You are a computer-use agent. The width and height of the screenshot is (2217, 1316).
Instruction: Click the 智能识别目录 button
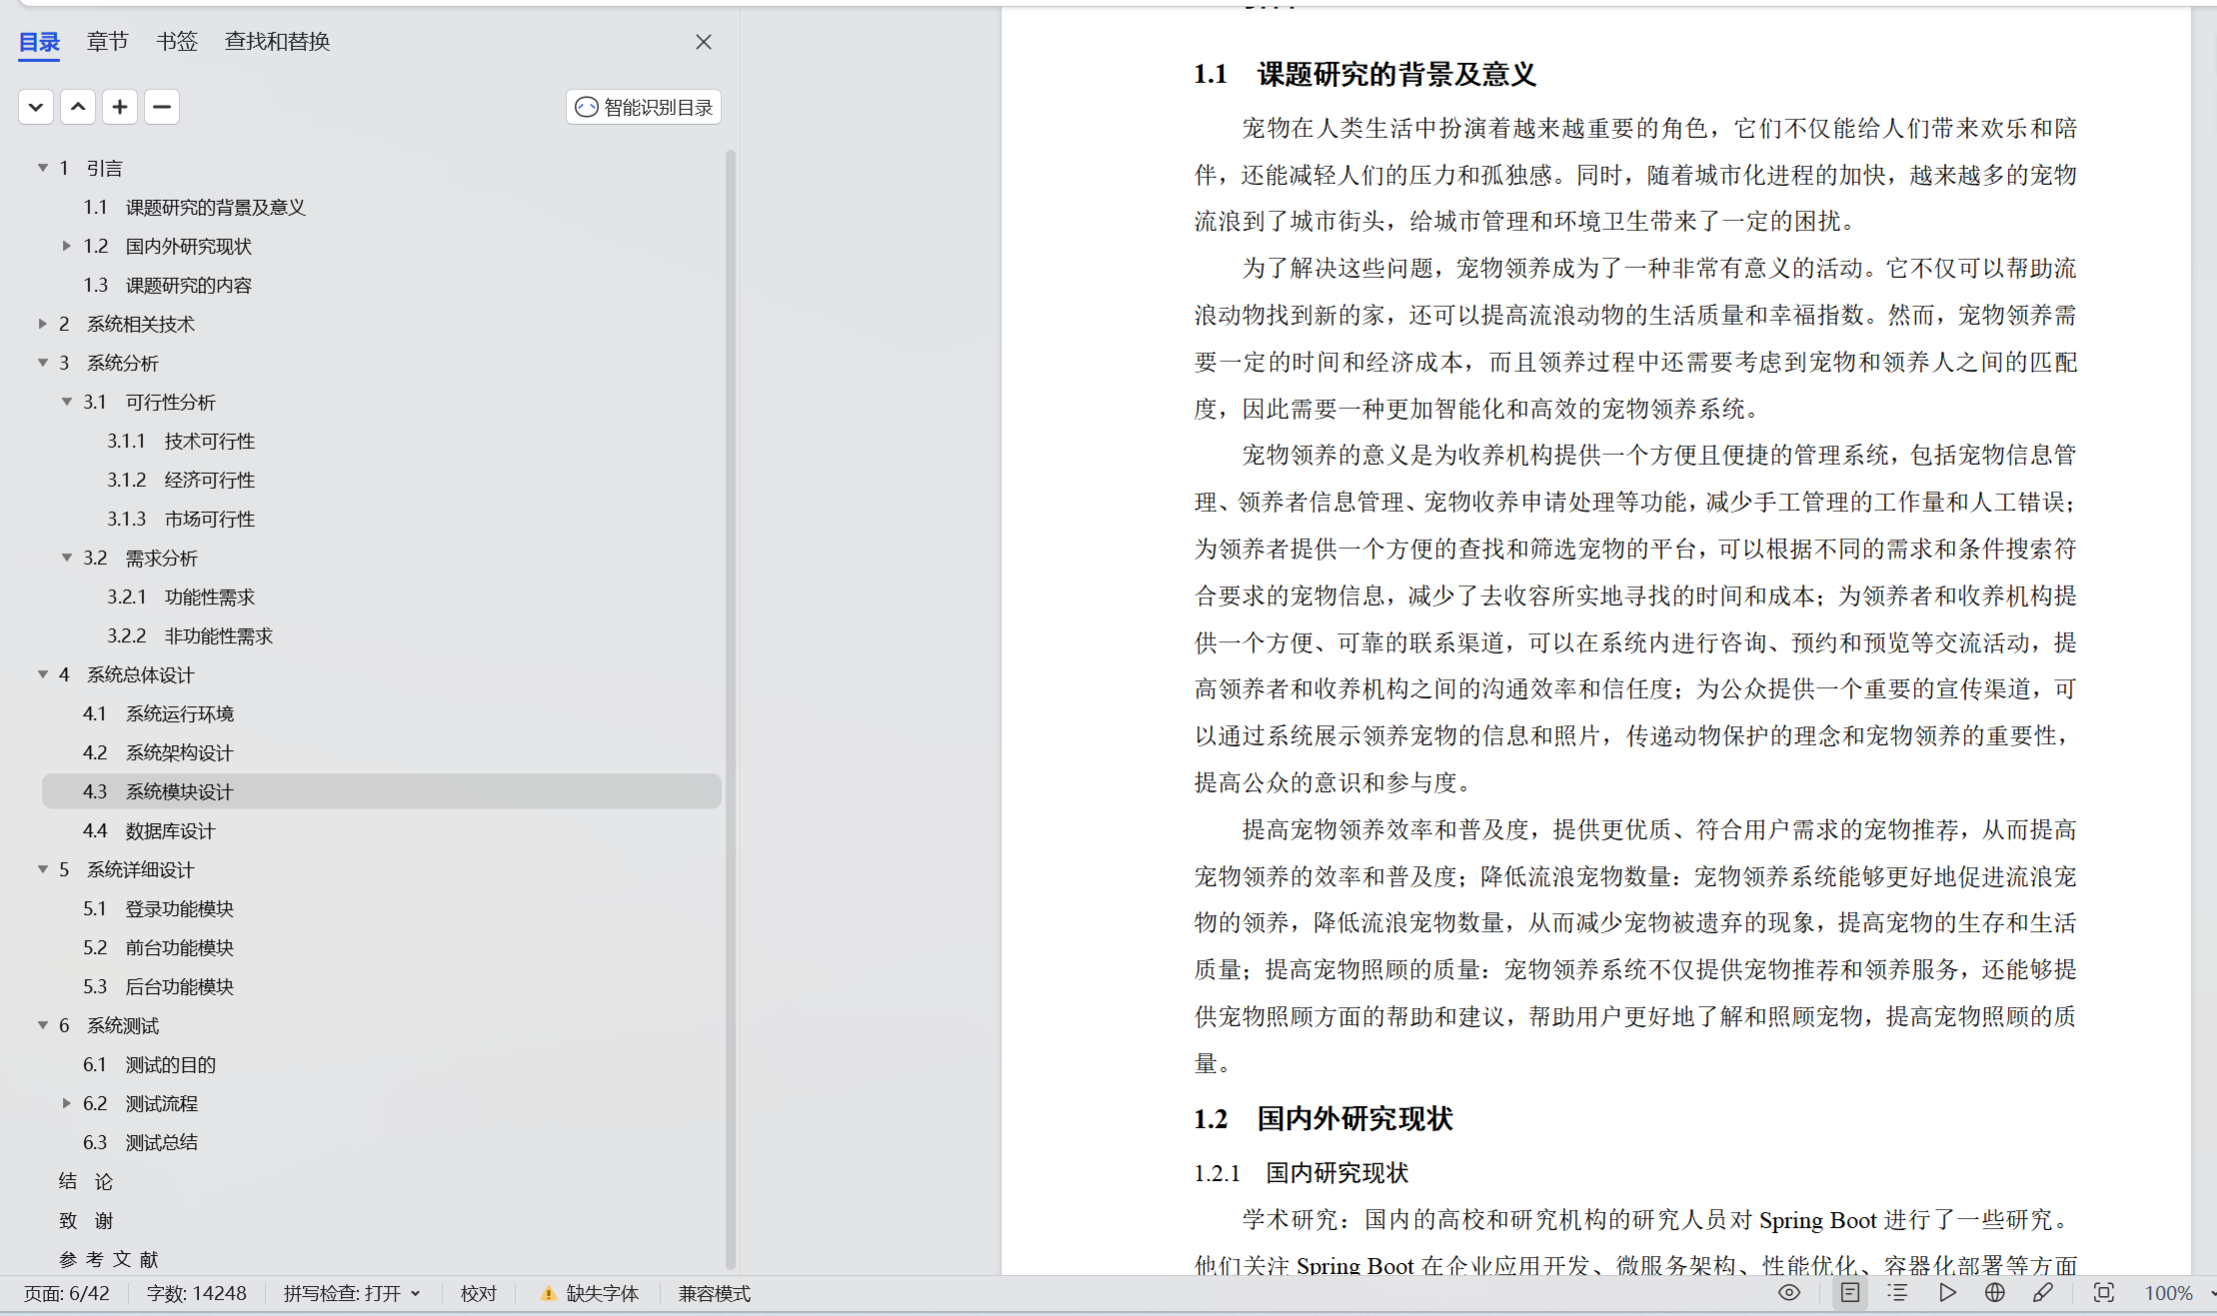click(x=644, y=107)
